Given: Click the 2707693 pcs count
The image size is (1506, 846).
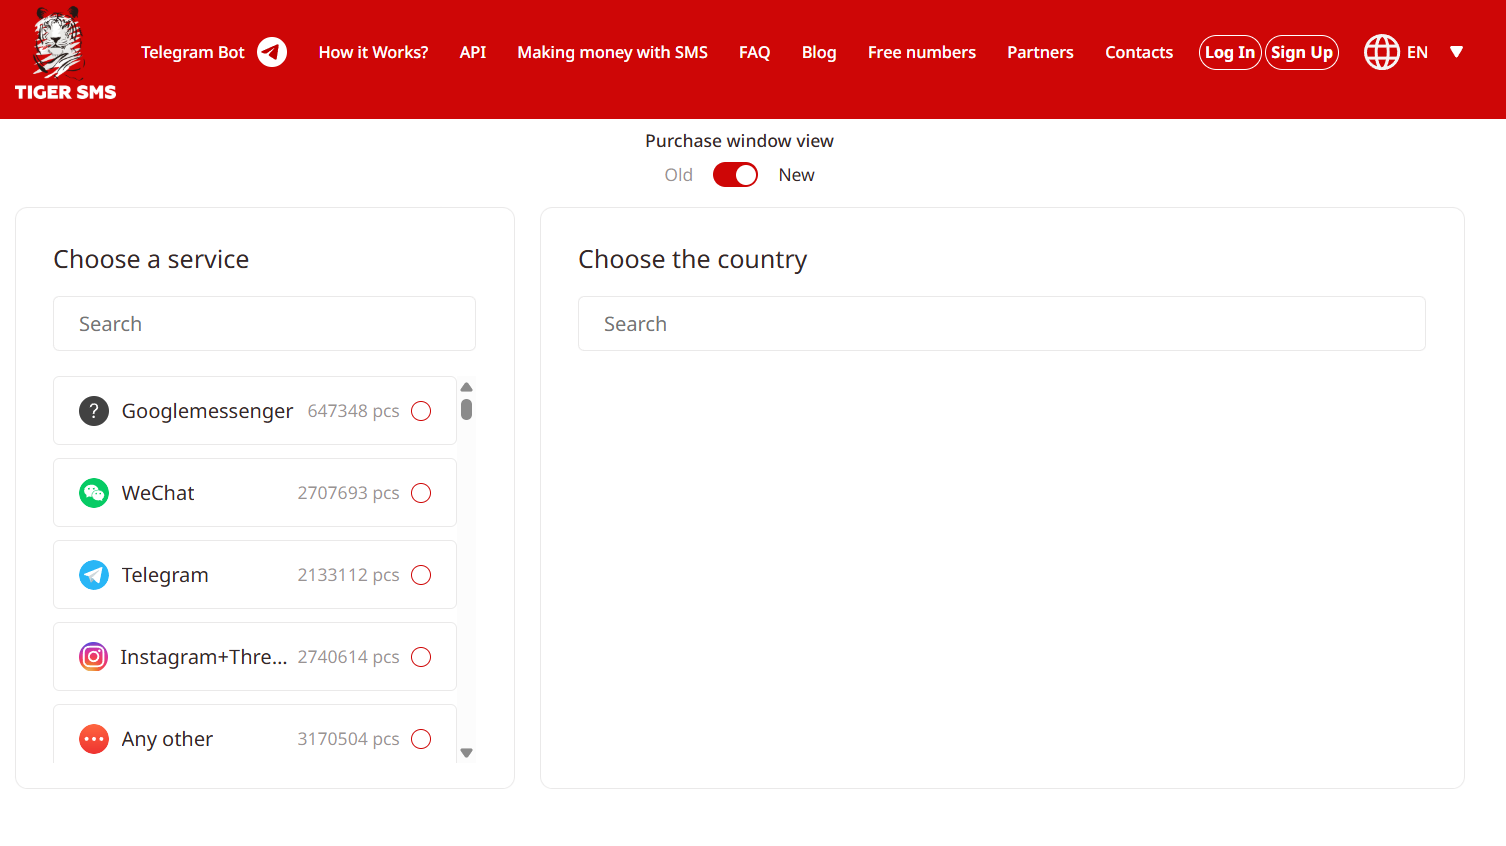Looking at the screenshot, I should [348, 493].
